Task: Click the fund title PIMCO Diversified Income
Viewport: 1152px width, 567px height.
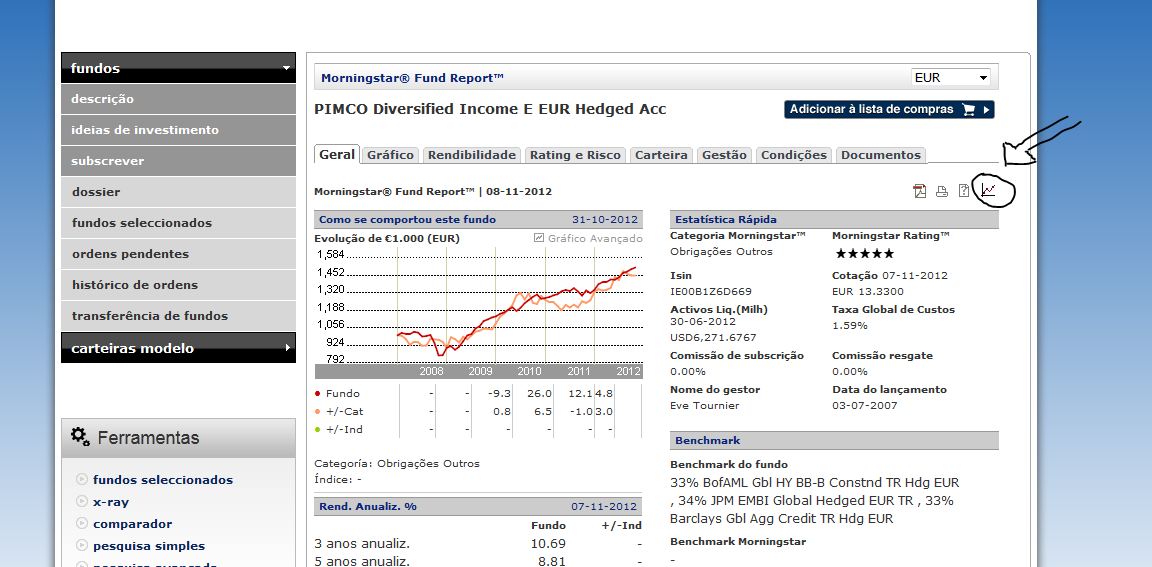Action: click(490, 109)
